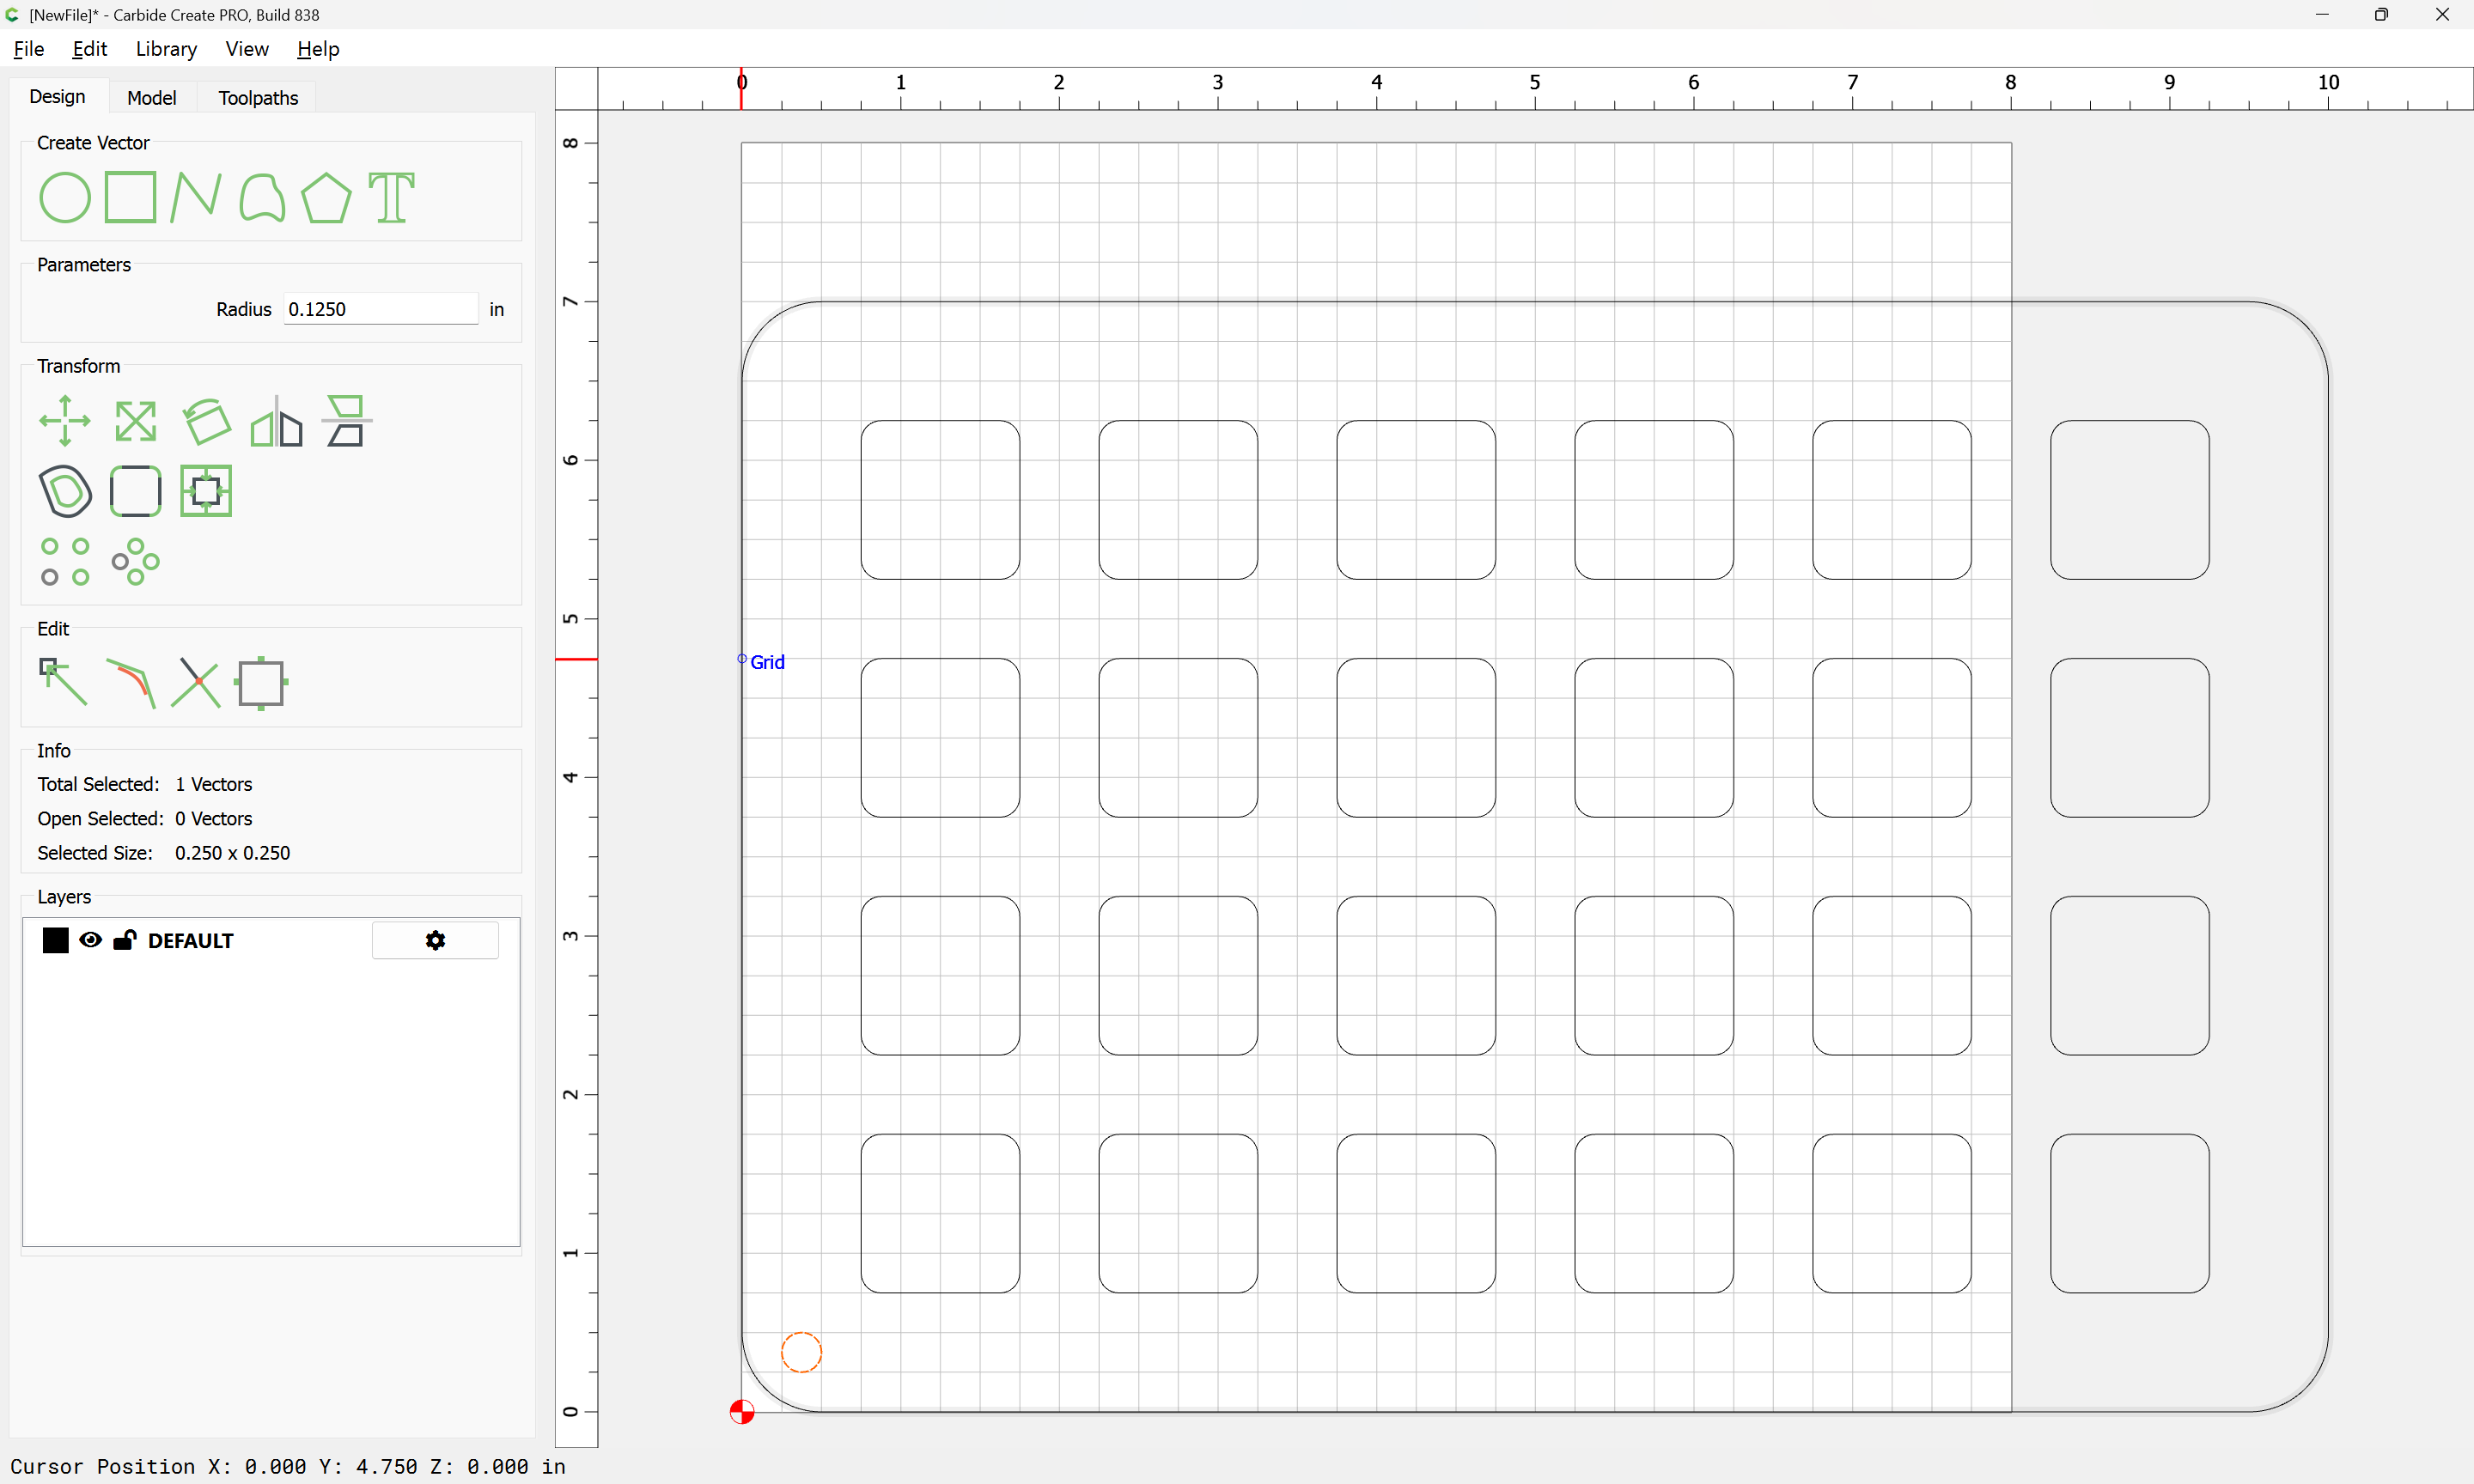Screen dimensions: 2474x1484
Task: Click the DEFAULT layer black color swatch
Action: pos(56,940)
